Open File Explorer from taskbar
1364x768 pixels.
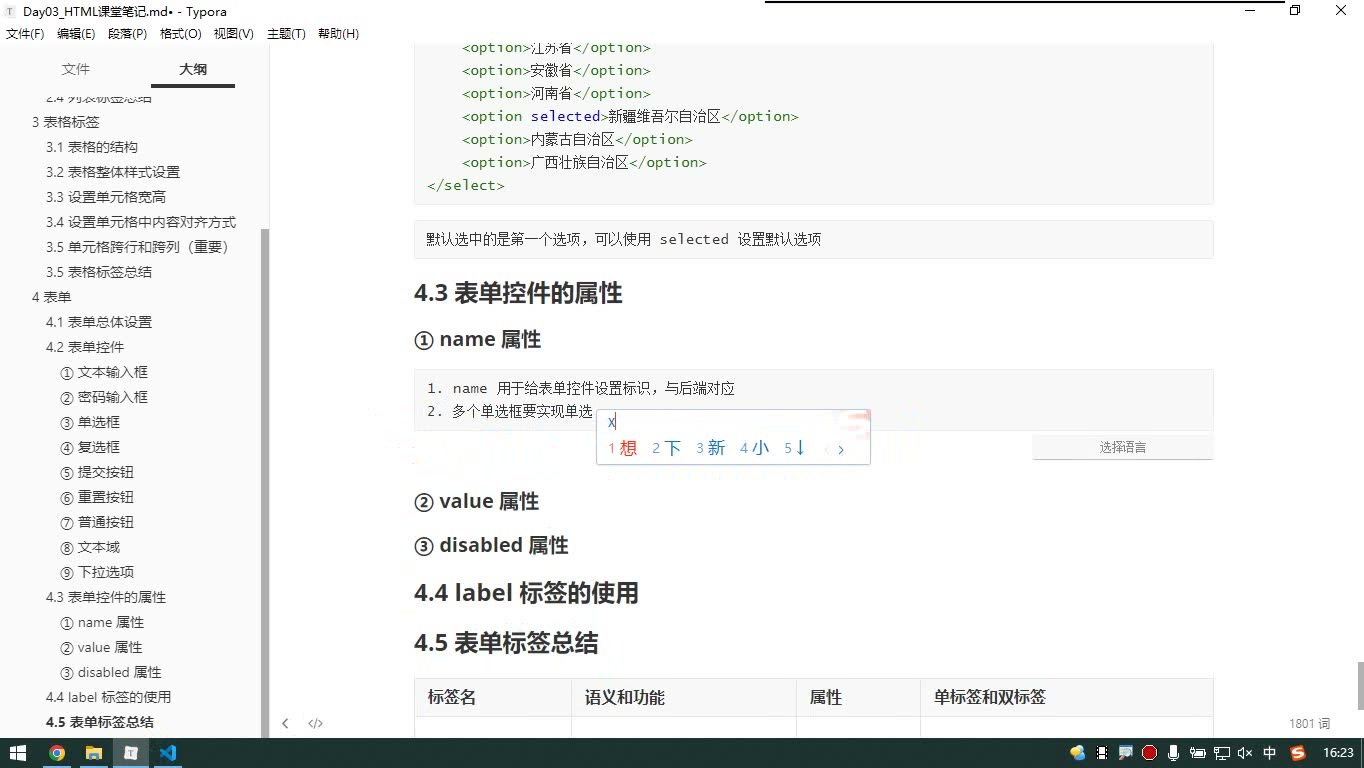93,753
